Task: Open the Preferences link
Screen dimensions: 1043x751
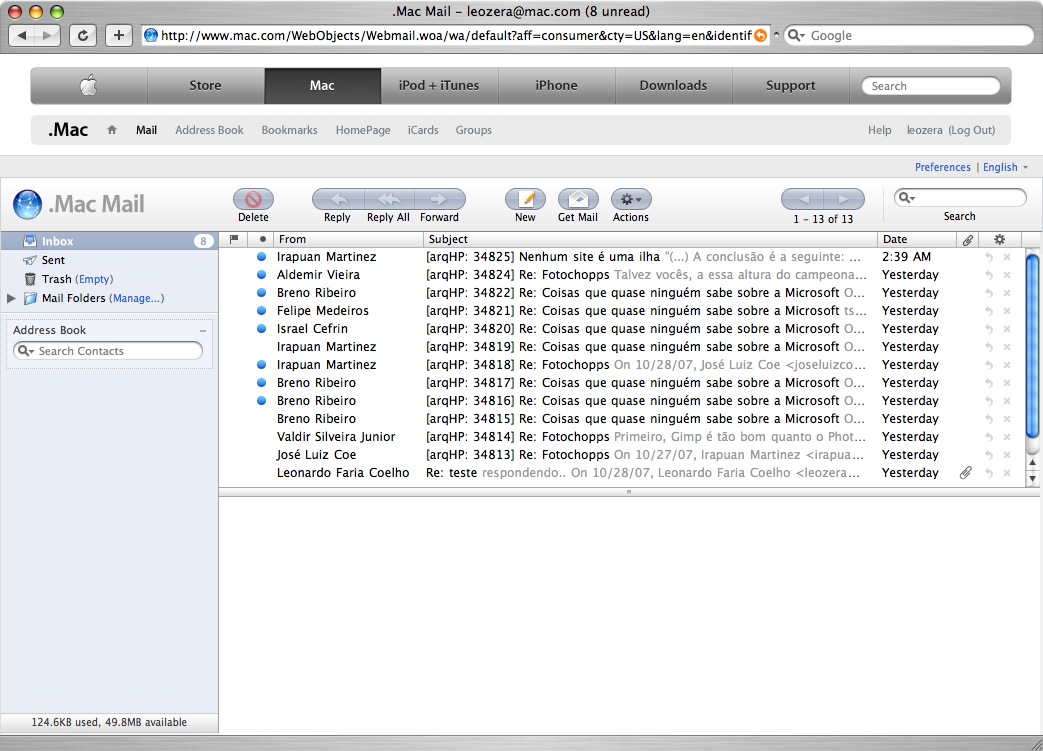Action: pyautogui.click(x=943, y=167)
